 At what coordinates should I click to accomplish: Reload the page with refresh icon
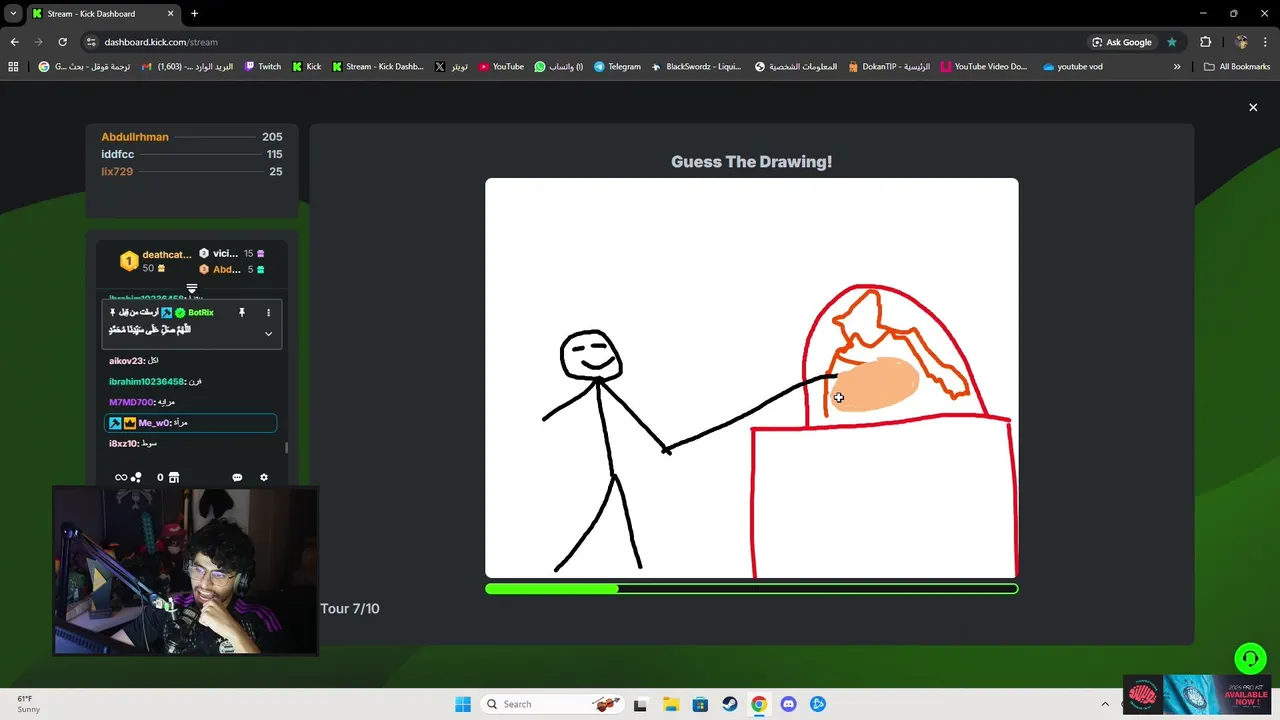pyautogui.click(x=62, y=42)
